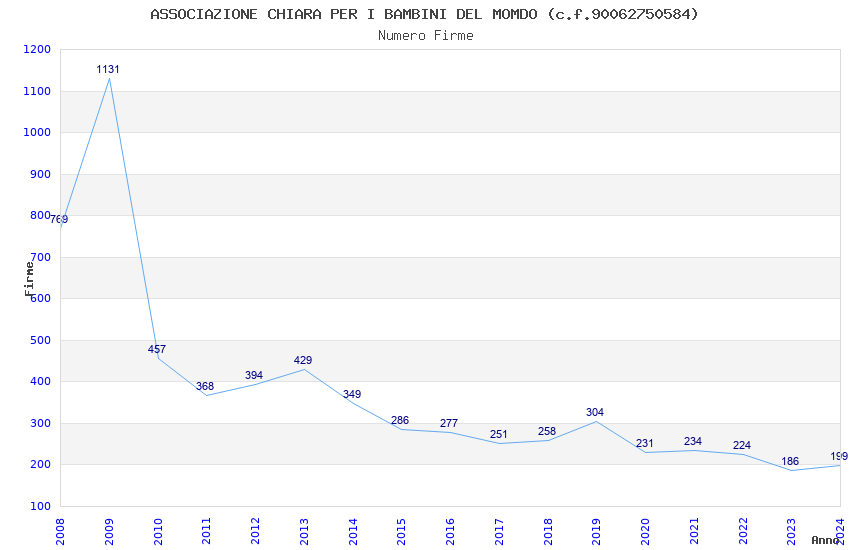Click the subtitle Numero Firme
The image size is (850, 550).
[x=426, y=36]
